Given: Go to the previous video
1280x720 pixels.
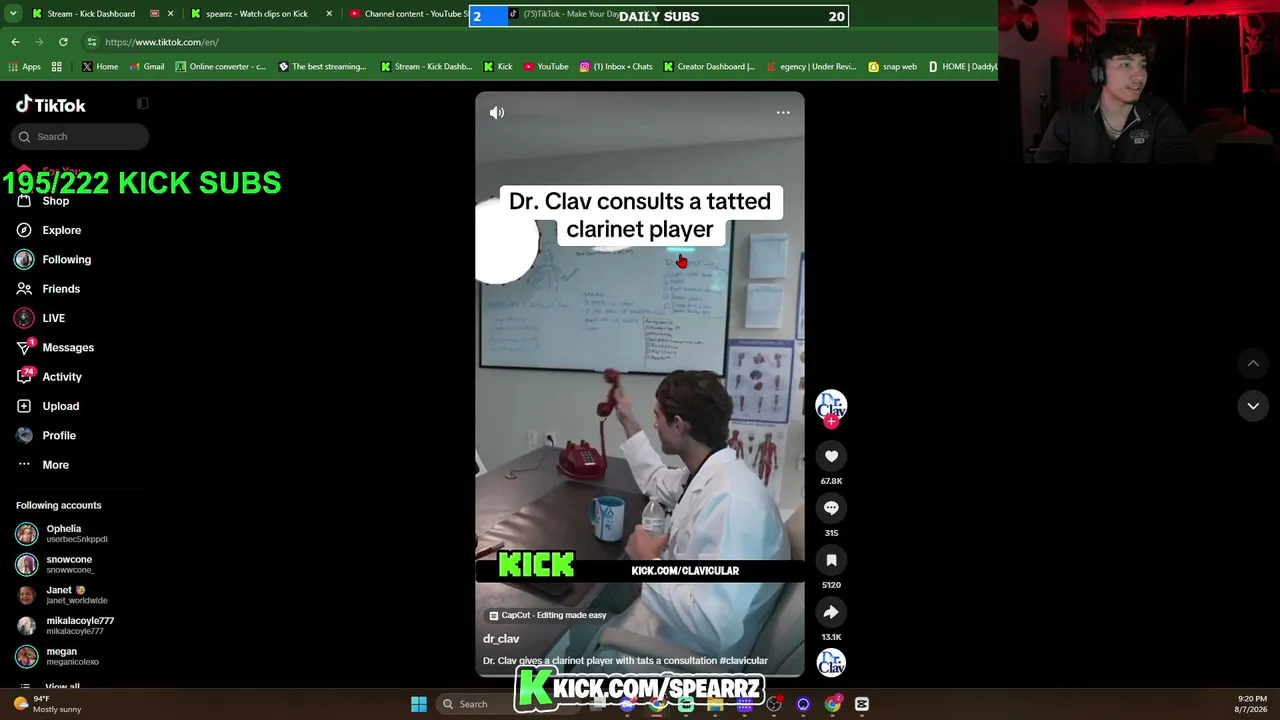Looking at the screenshot, I should pyautogui.click(x=1253, y=363).
